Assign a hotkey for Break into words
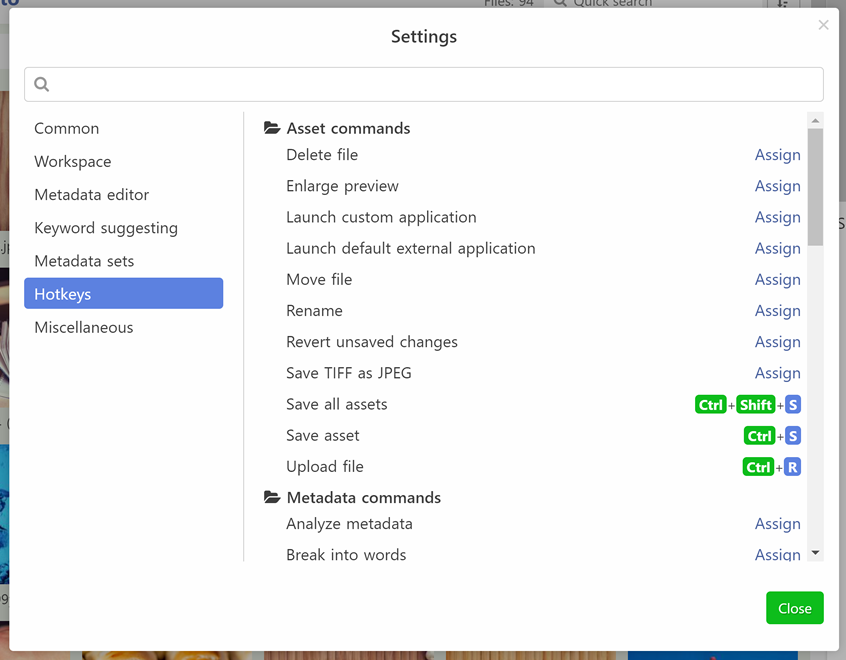The width and height of the screenshot is (846, 660). [x=777, y=555]
